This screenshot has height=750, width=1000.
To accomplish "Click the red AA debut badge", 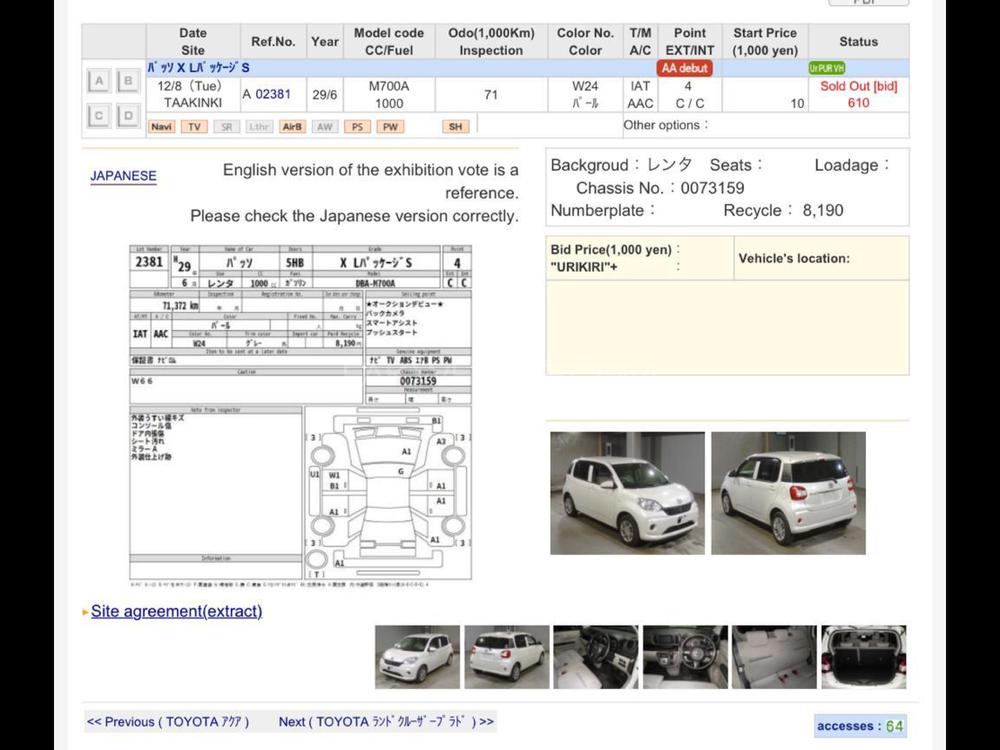I will click(685, 68).
